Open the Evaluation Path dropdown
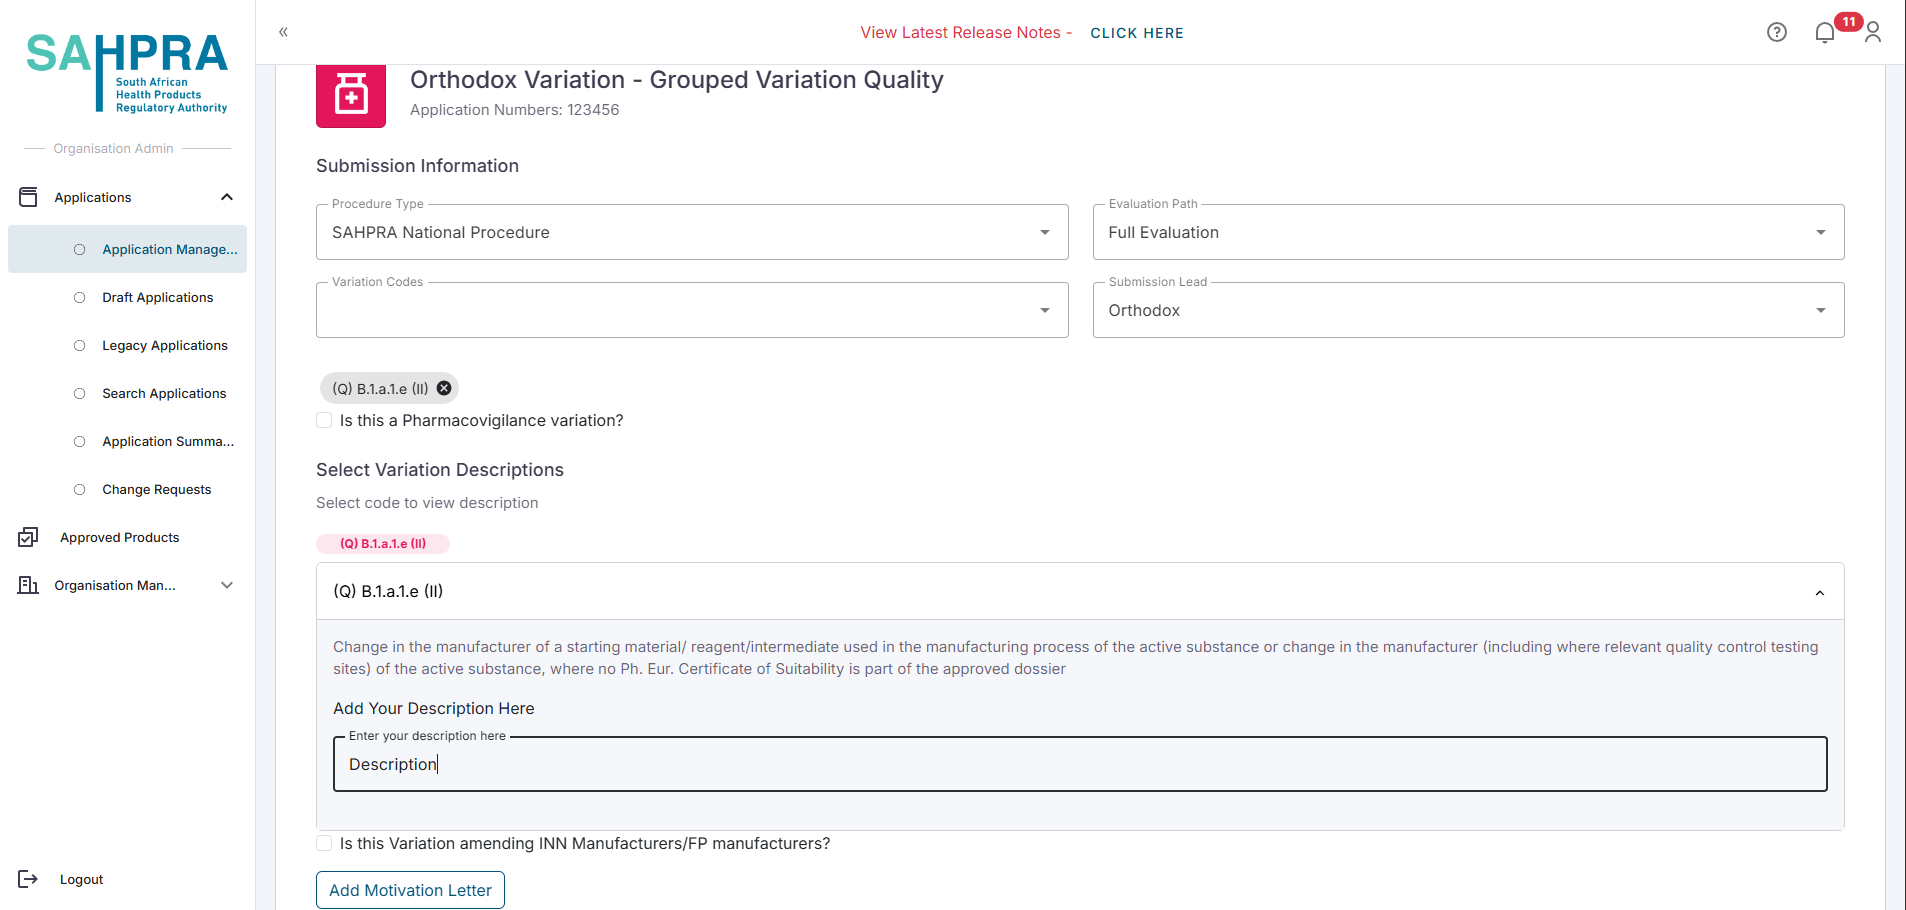This screenshot has width=1906, height=910. tap(1467, 233)
